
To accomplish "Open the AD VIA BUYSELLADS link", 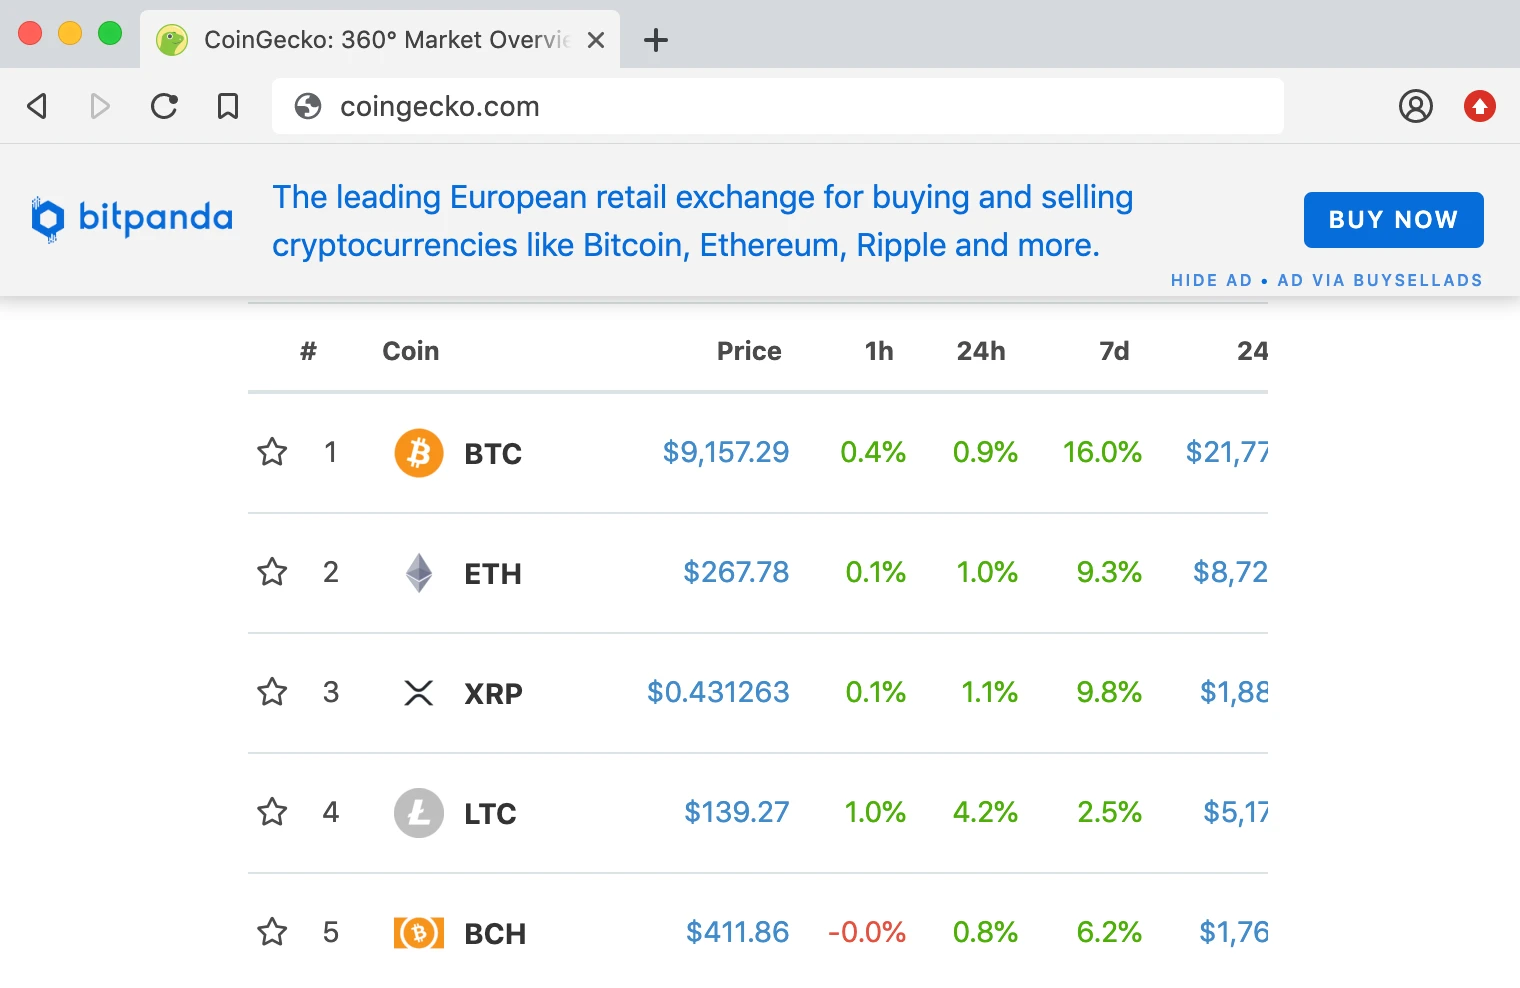I will (1380, 280).
